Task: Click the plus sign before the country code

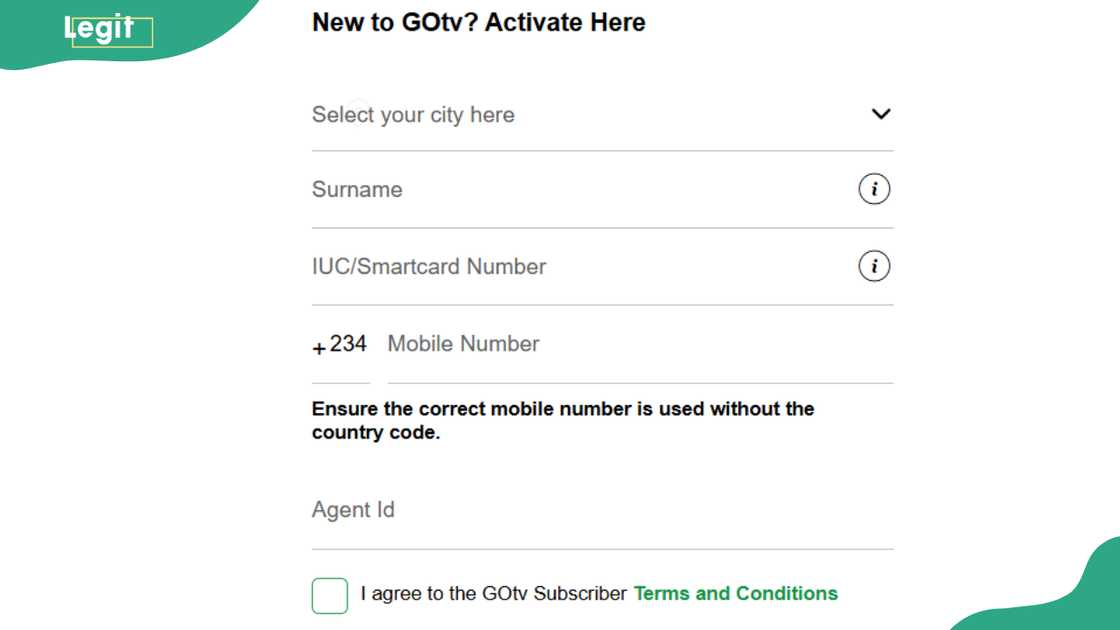Action: (x=319, y=348)
